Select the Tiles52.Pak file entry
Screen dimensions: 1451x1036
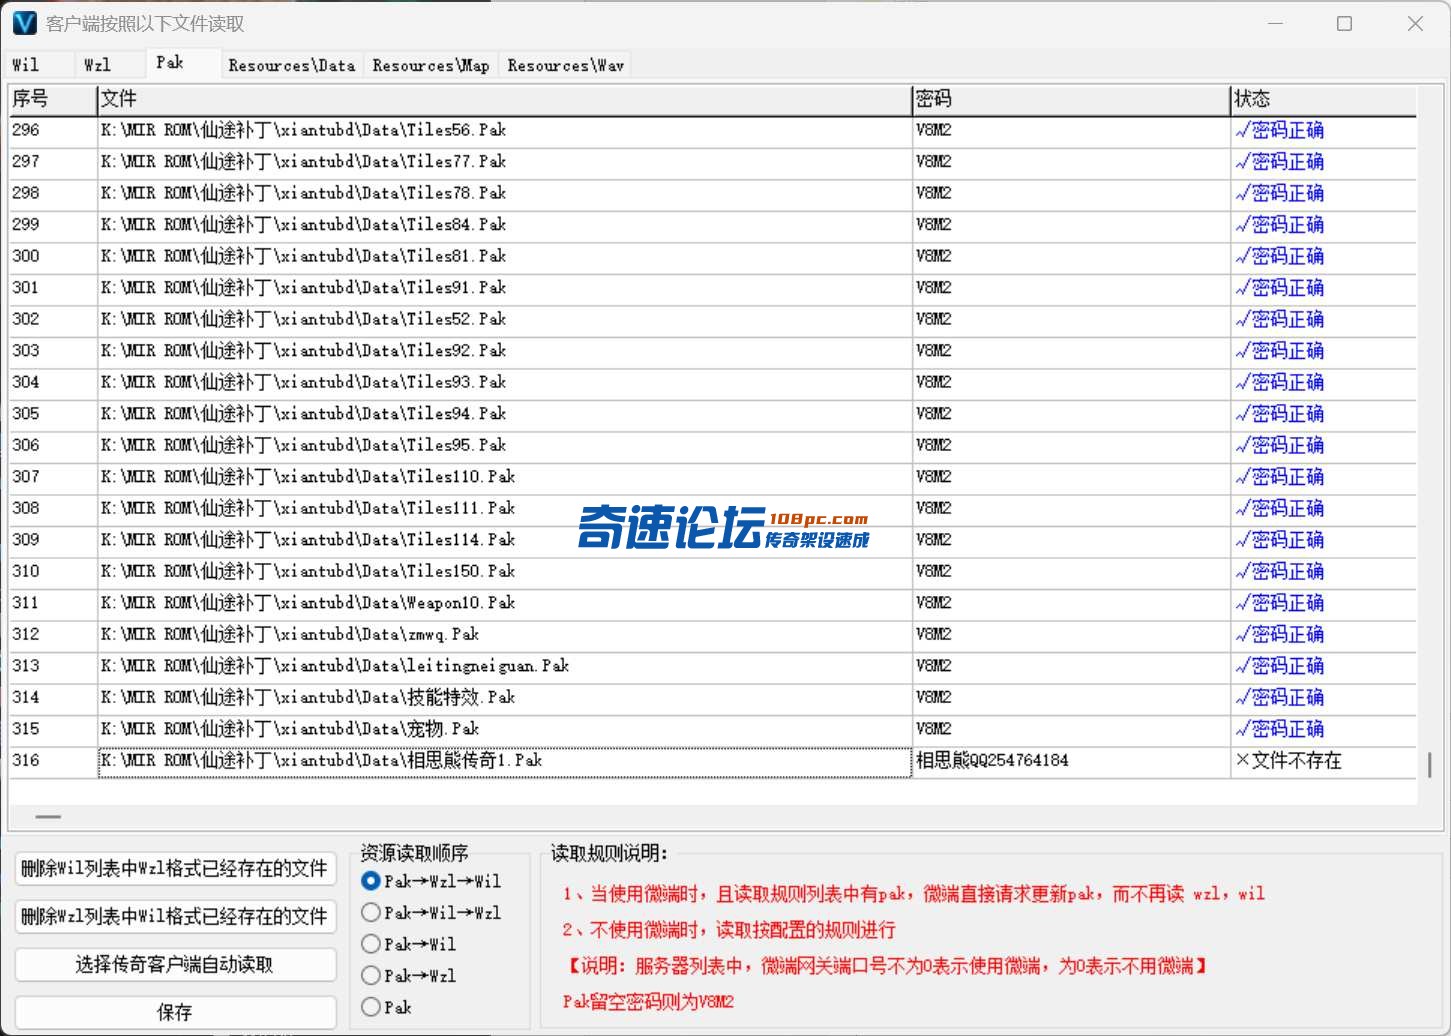(x=504, y=319)
